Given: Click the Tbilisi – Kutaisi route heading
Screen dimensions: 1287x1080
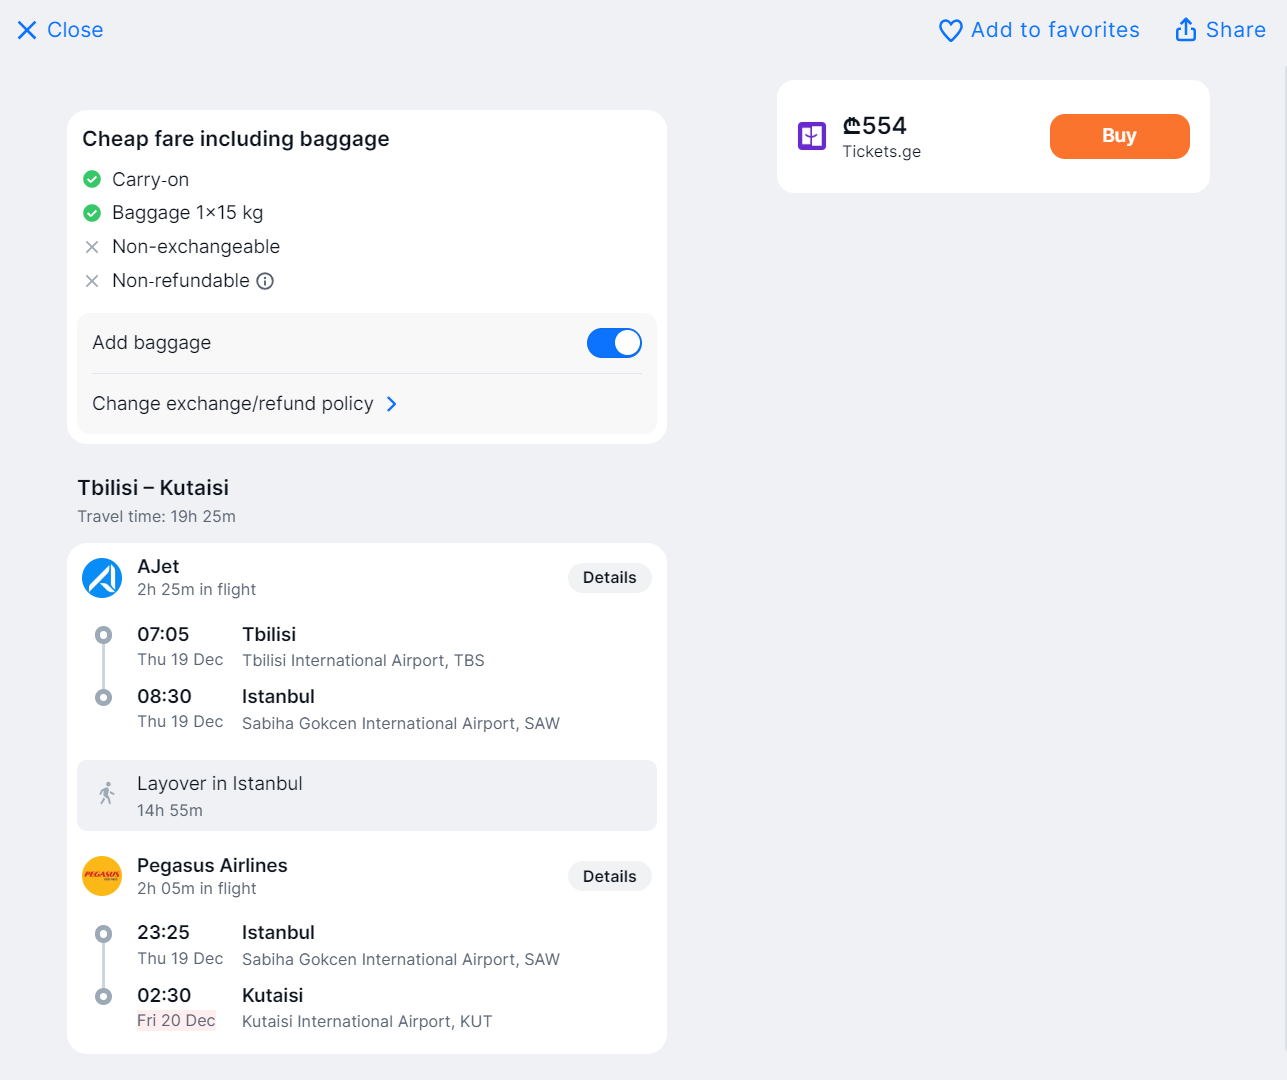Looking at the screenshot, I should (153, 488).
